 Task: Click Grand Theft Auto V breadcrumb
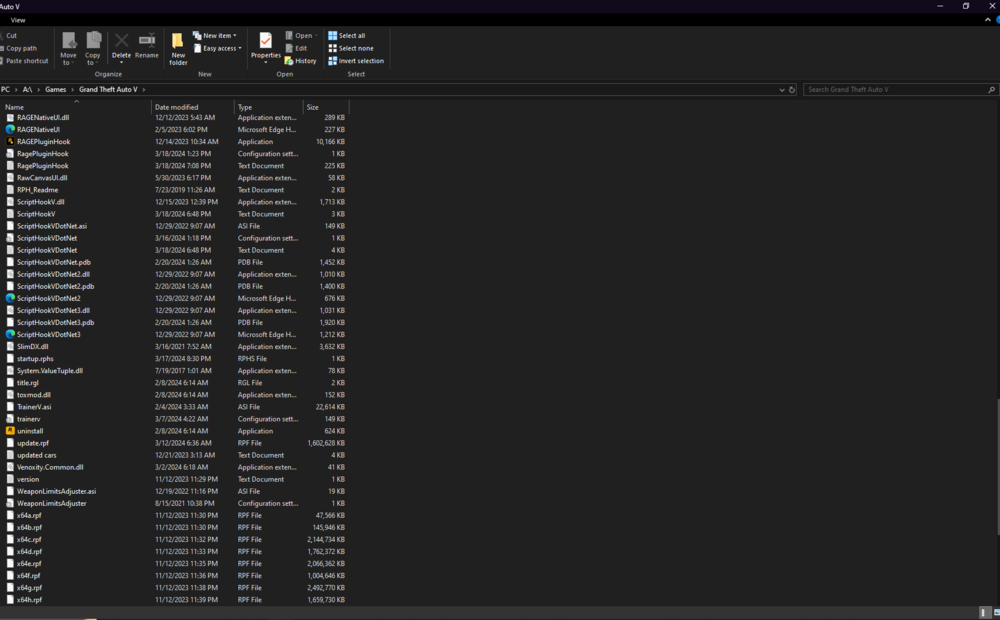point(108,90)
